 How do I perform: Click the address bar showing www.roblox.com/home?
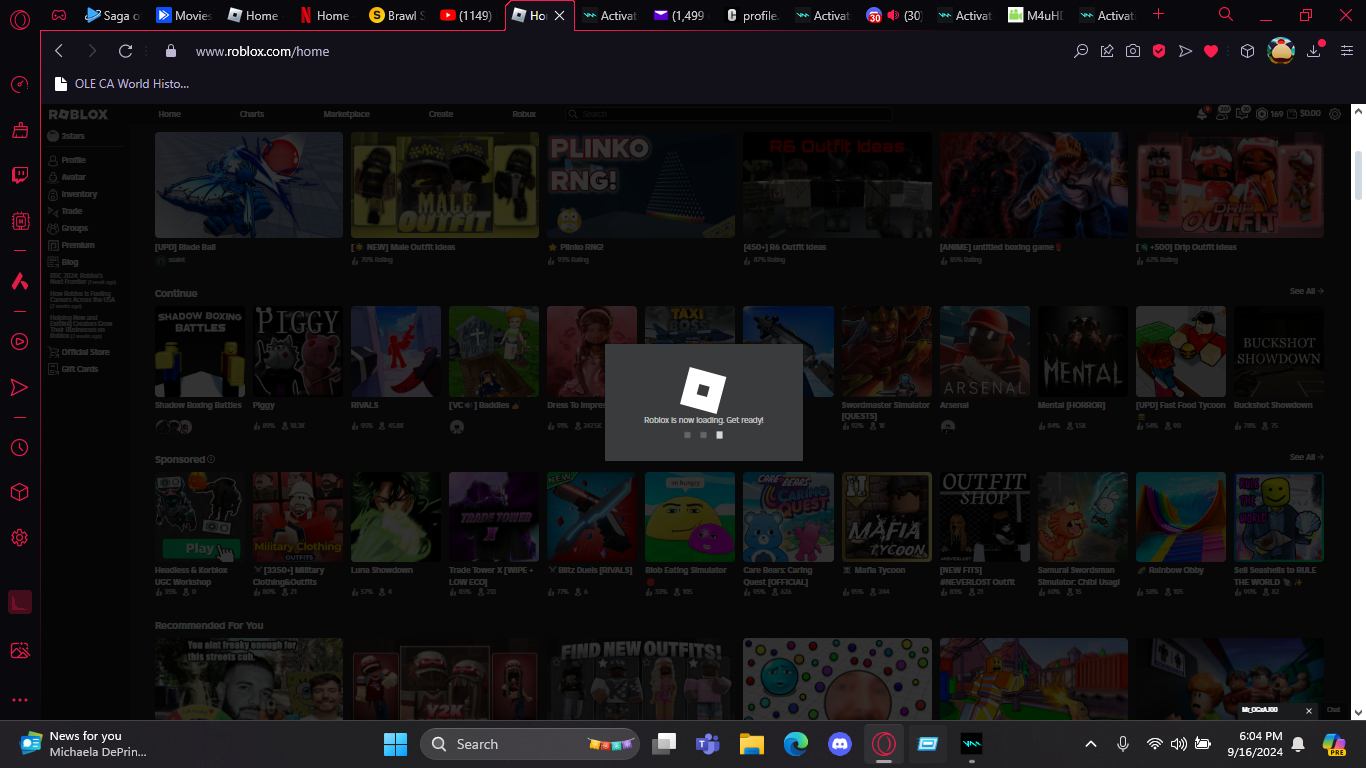point(262,51)
